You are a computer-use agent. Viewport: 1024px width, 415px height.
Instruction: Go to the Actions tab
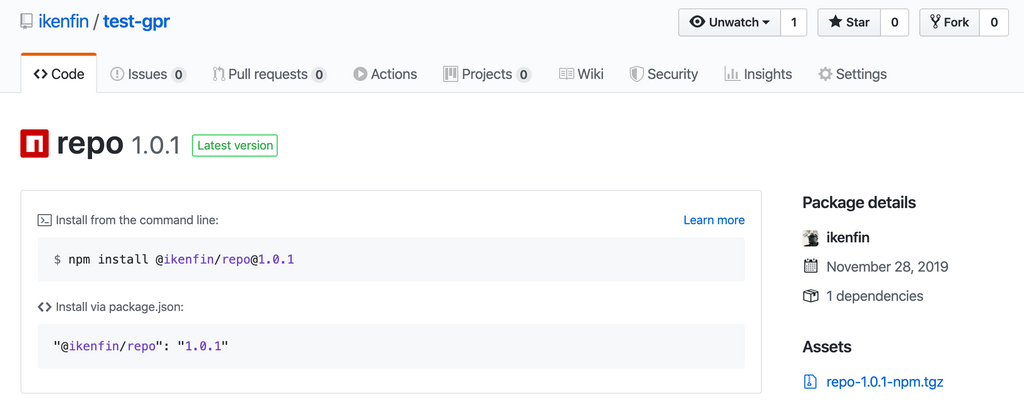pos(385,74)
